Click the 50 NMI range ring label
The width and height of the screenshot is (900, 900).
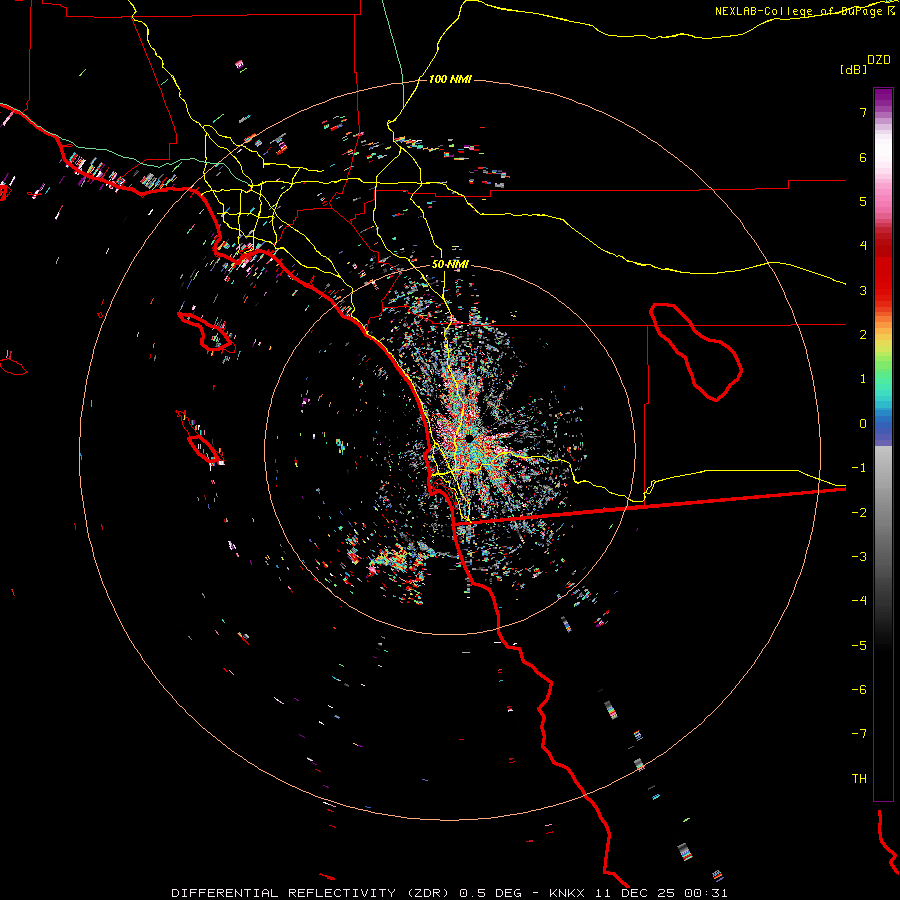tap(450, 264)
